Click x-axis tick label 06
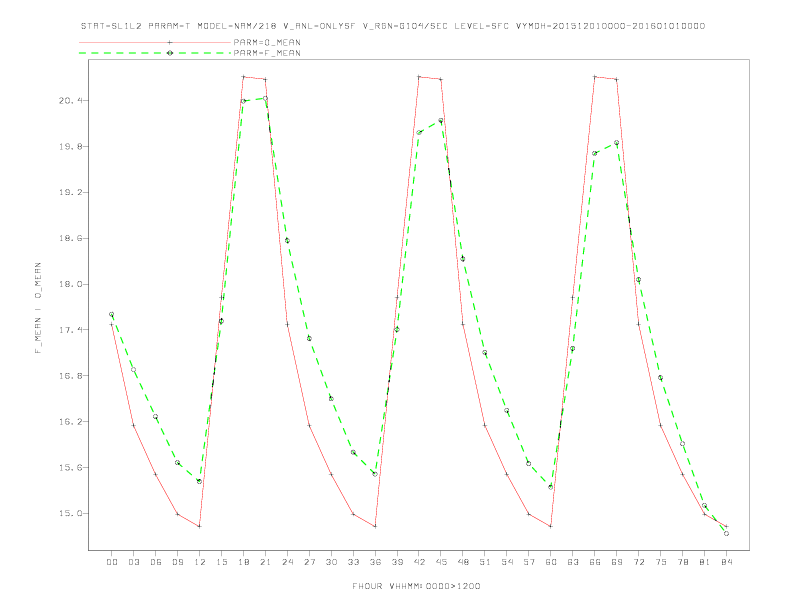The image size is (792, 612). coord(156,562)
